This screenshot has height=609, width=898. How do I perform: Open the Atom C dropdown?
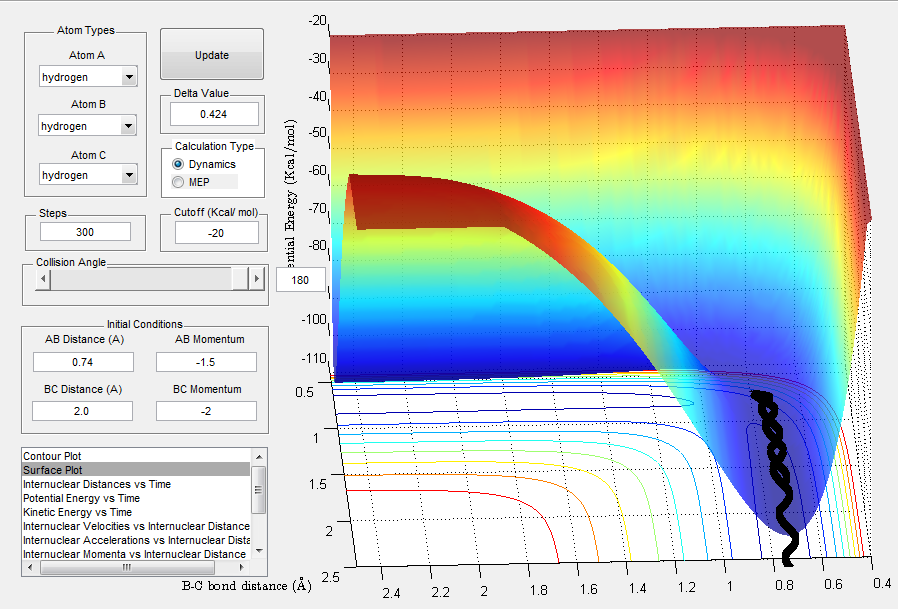click(x=88, y=175)
